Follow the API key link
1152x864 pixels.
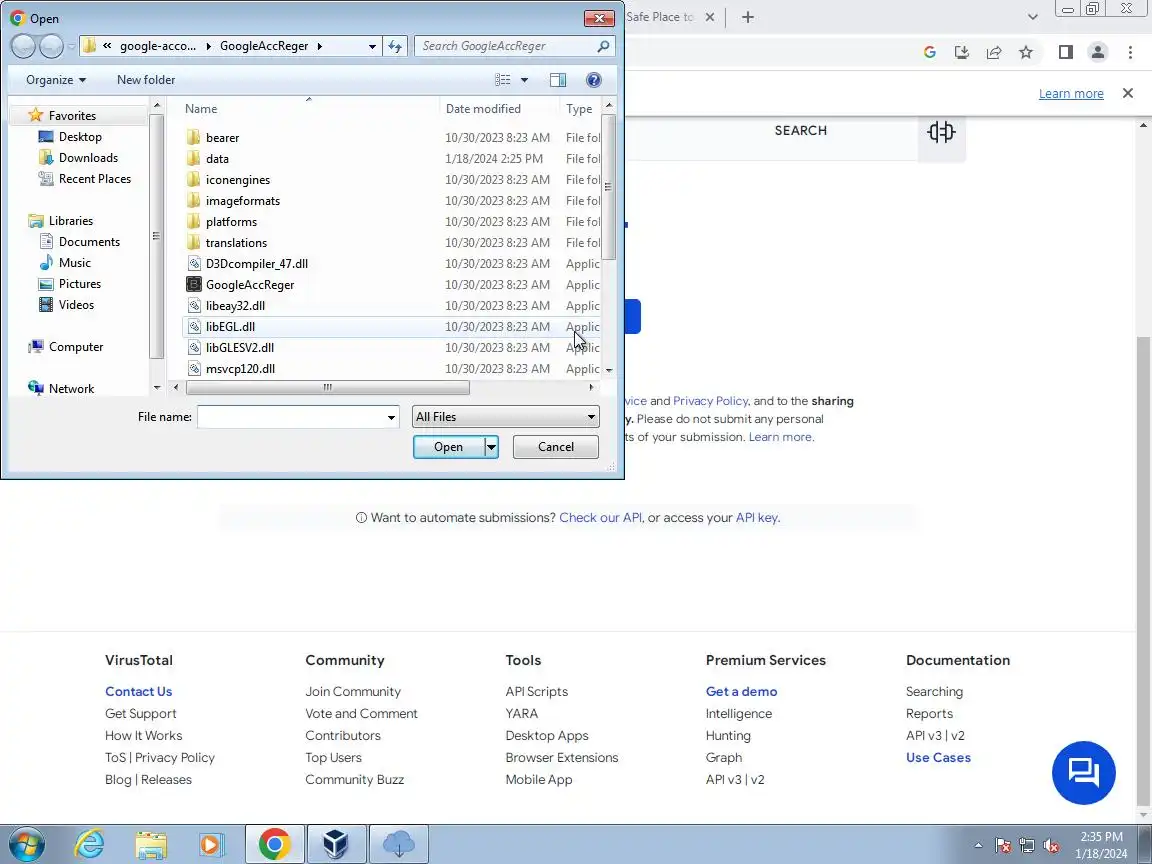click(x=756, y=517)
